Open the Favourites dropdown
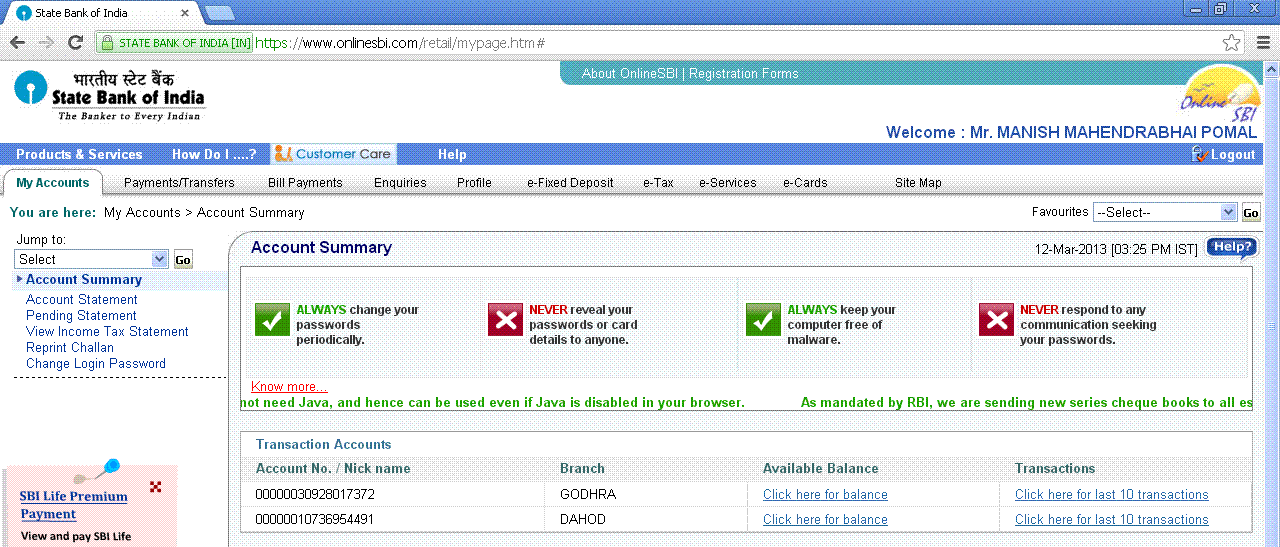 point(1165,212)
